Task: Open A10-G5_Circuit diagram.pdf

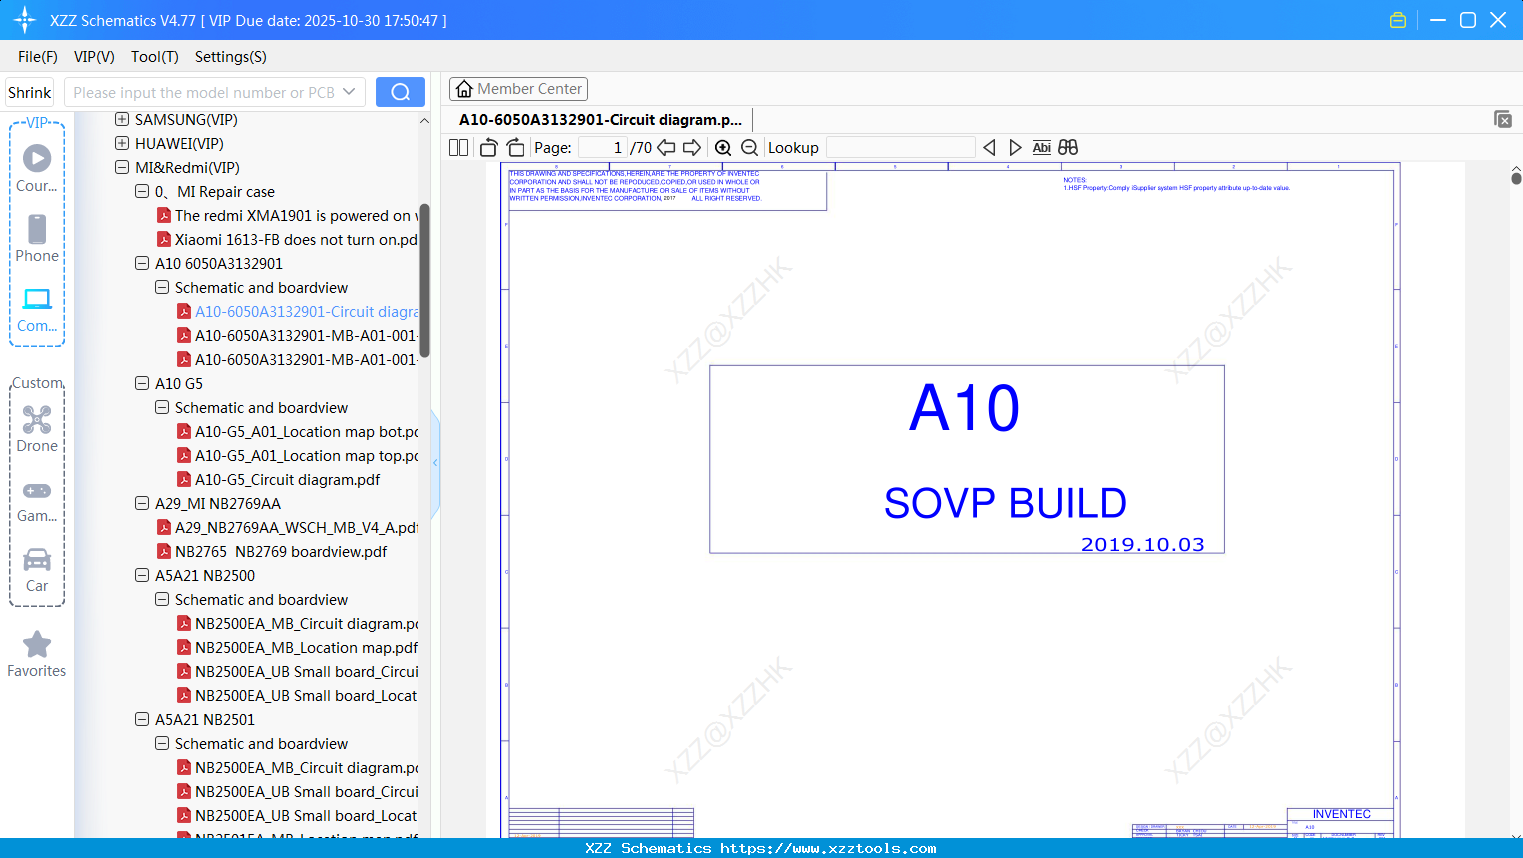Action: (288, 480)
